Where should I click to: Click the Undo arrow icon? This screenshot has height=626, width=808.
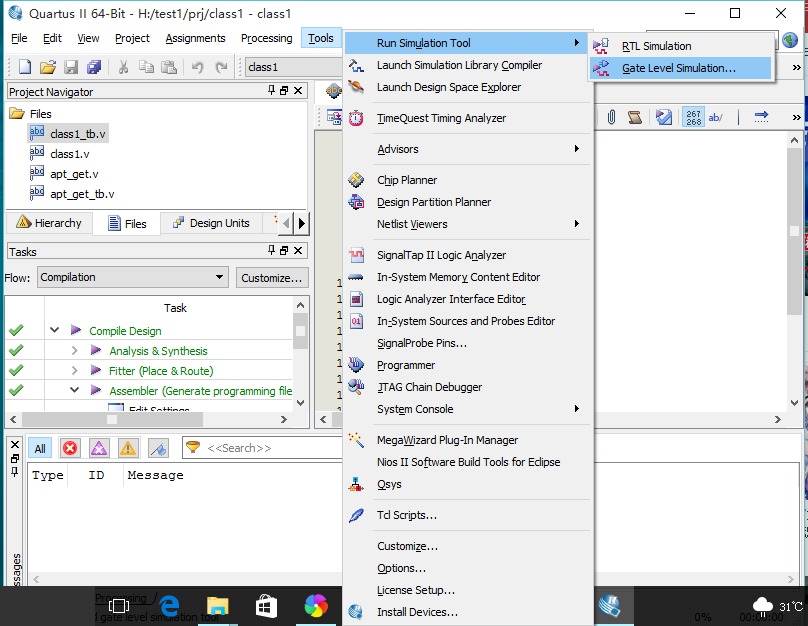[197, 67]
